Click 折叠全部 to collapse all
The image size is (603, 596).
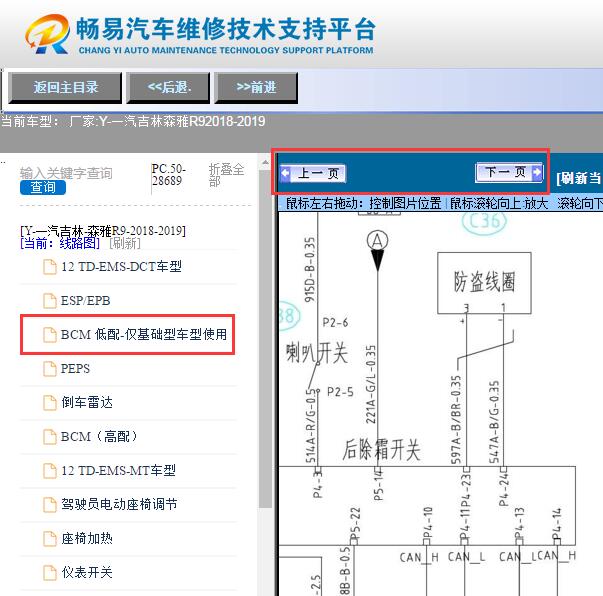pyautogui.click(x=226, y=175)
